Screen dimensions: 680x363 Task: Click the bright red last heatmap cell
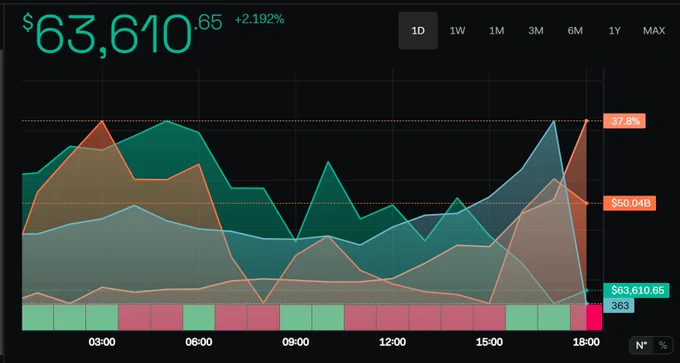[x=594, y=317]
